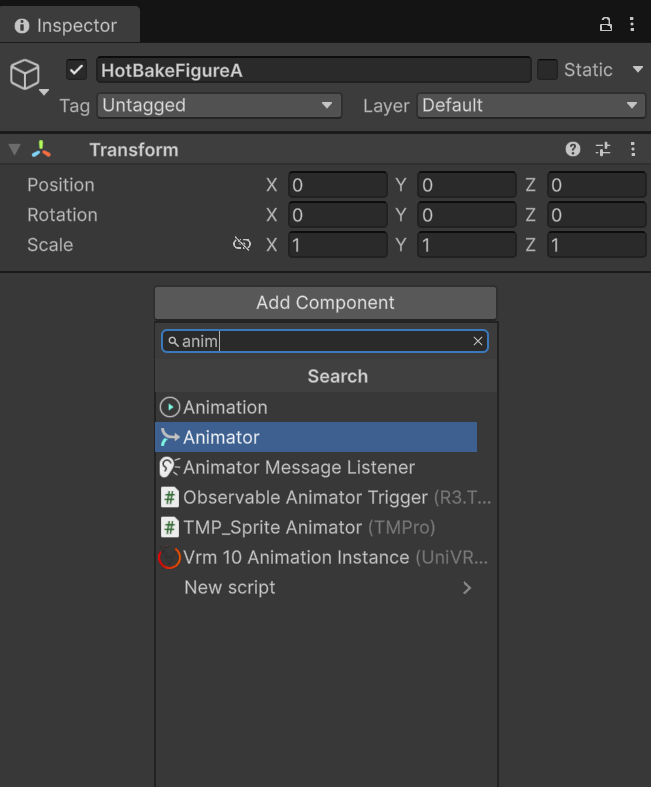Open Transform component context menu
Viewport: 651px width, 787px height.
(x=633, y=149)
